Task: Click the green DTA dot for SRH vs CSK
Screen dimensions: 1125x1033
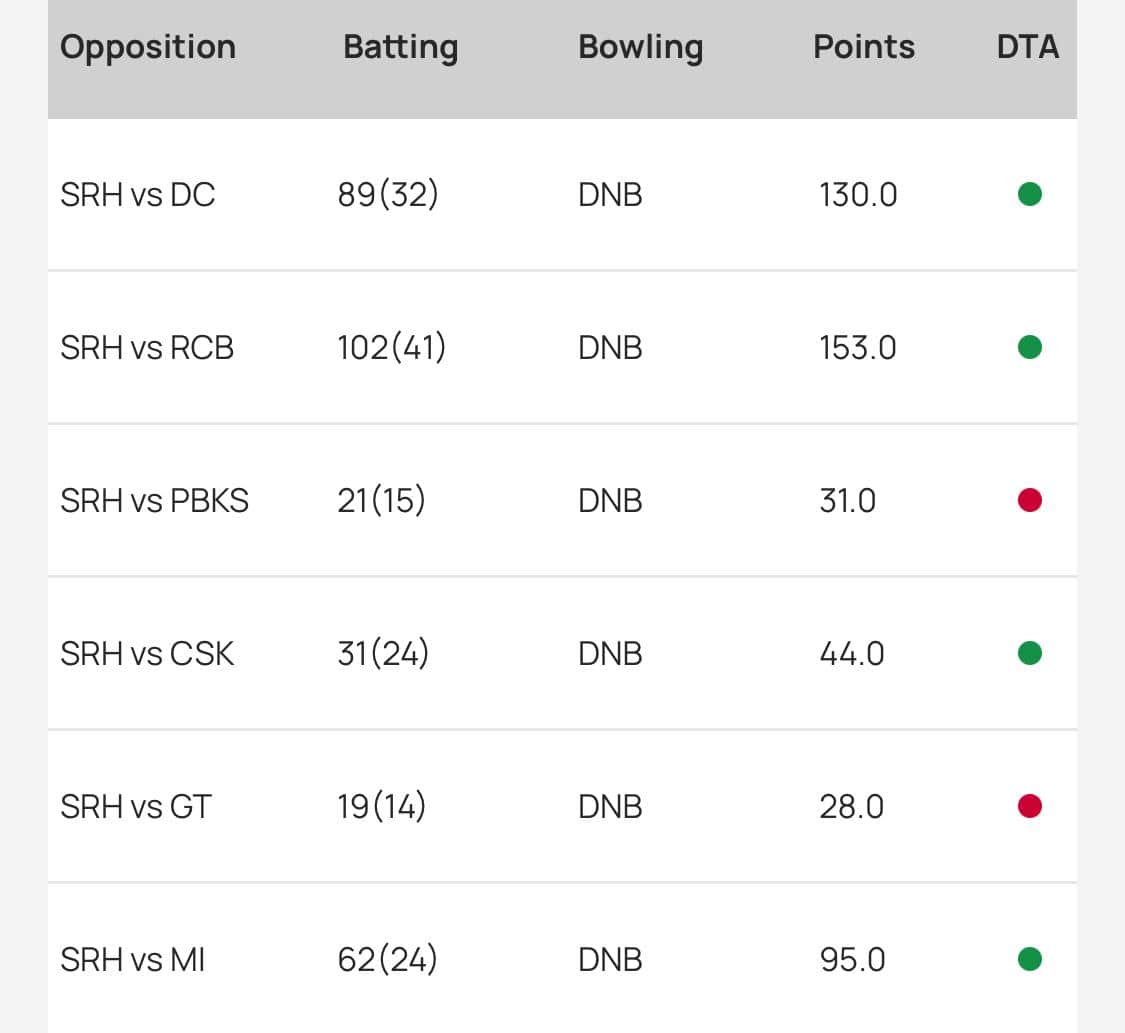Action: (x=1029, y=653)
